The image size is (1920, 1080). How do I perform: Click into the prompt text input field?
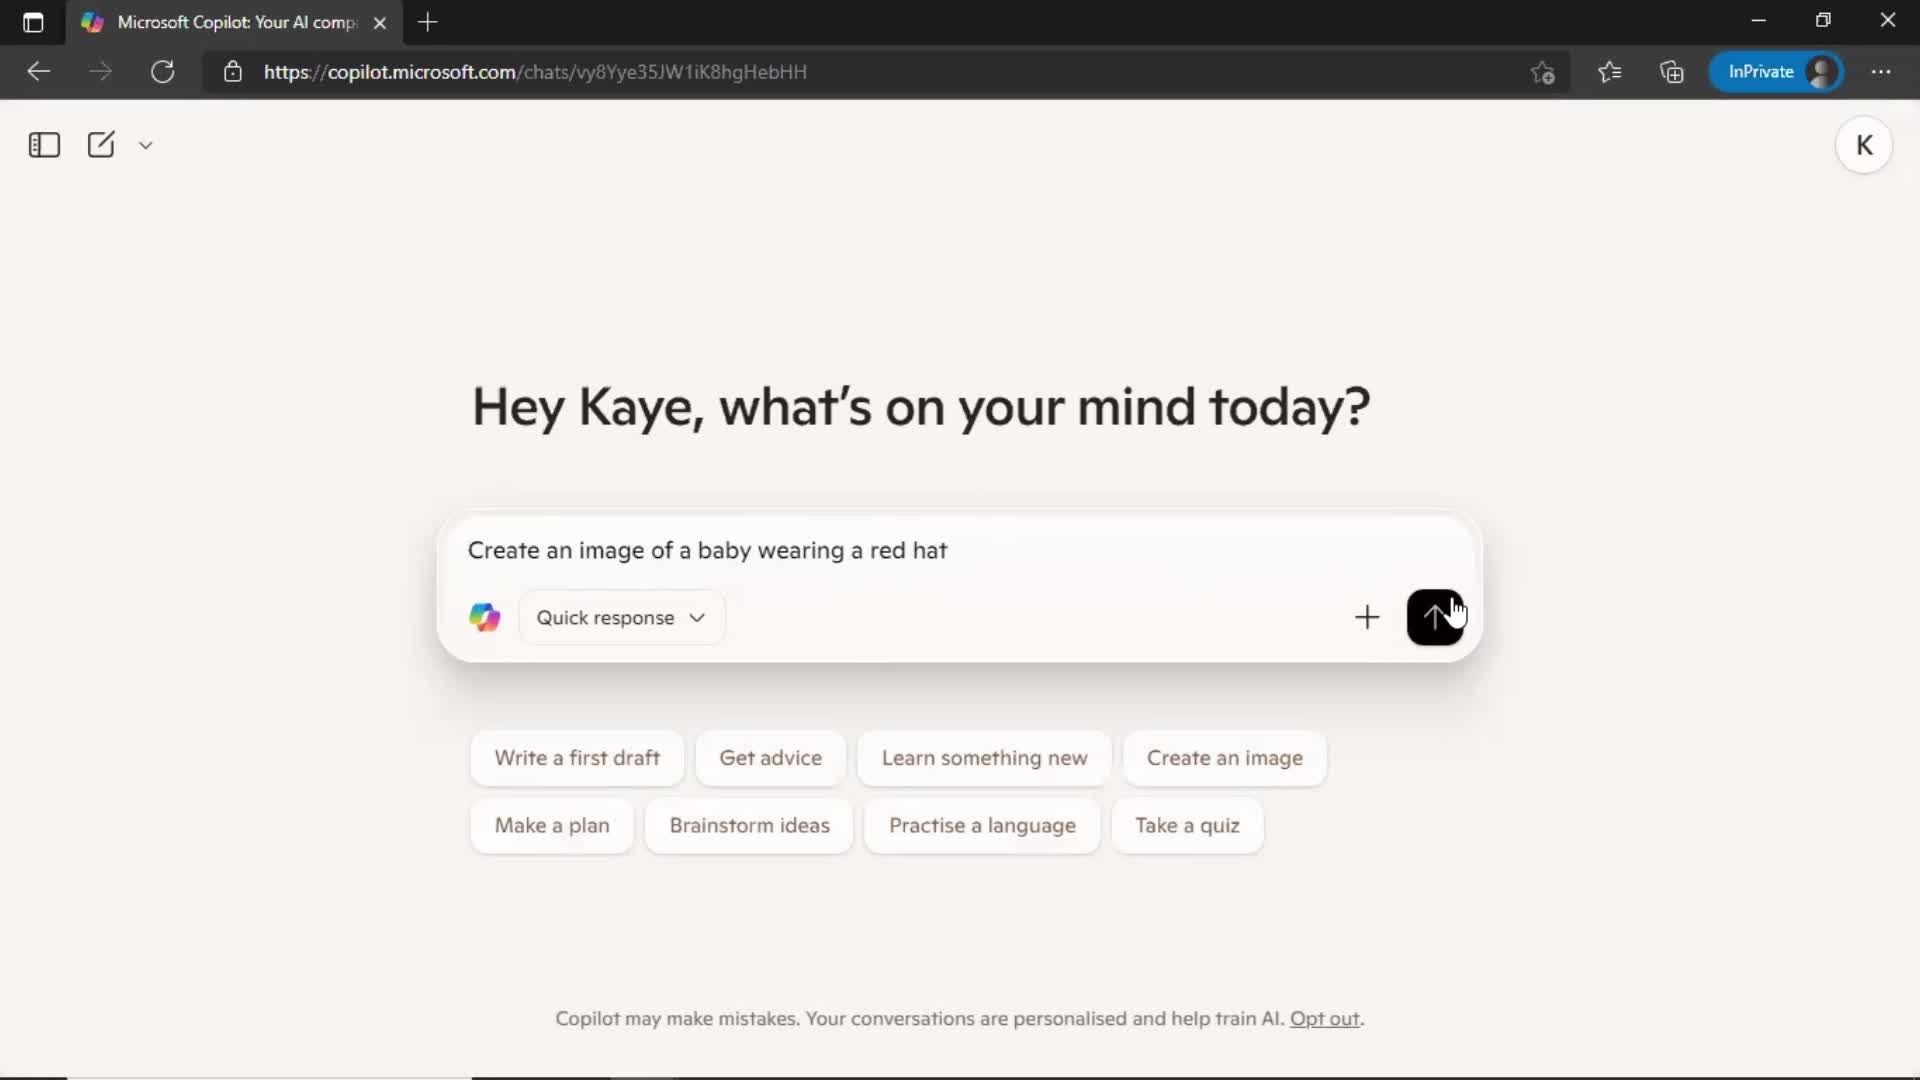(960, 551)
